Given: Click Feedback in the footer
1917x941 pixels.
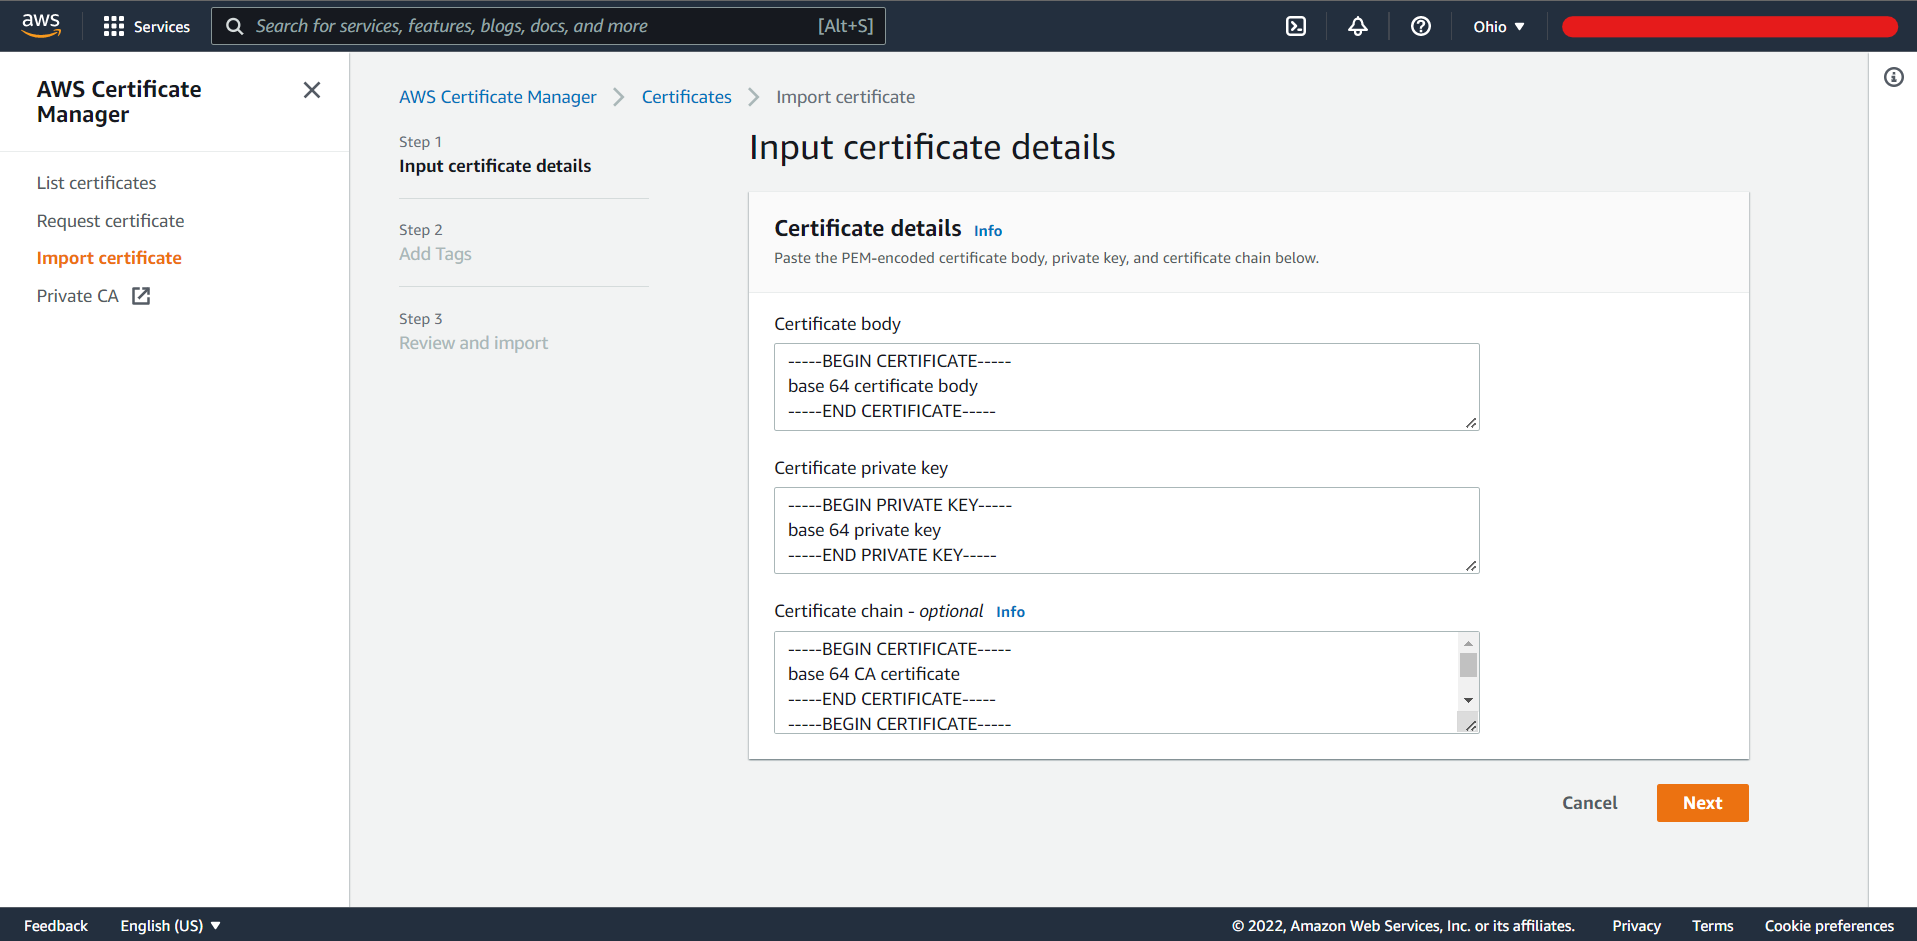Looking at the screenshot, I should [56, 926].
